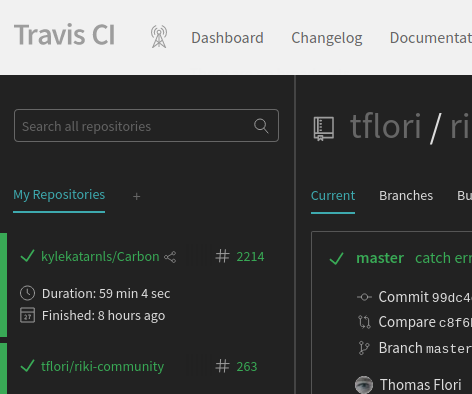The image size is (472, 394).
Task: Click repository book icon in header
Action: (323, 128)
